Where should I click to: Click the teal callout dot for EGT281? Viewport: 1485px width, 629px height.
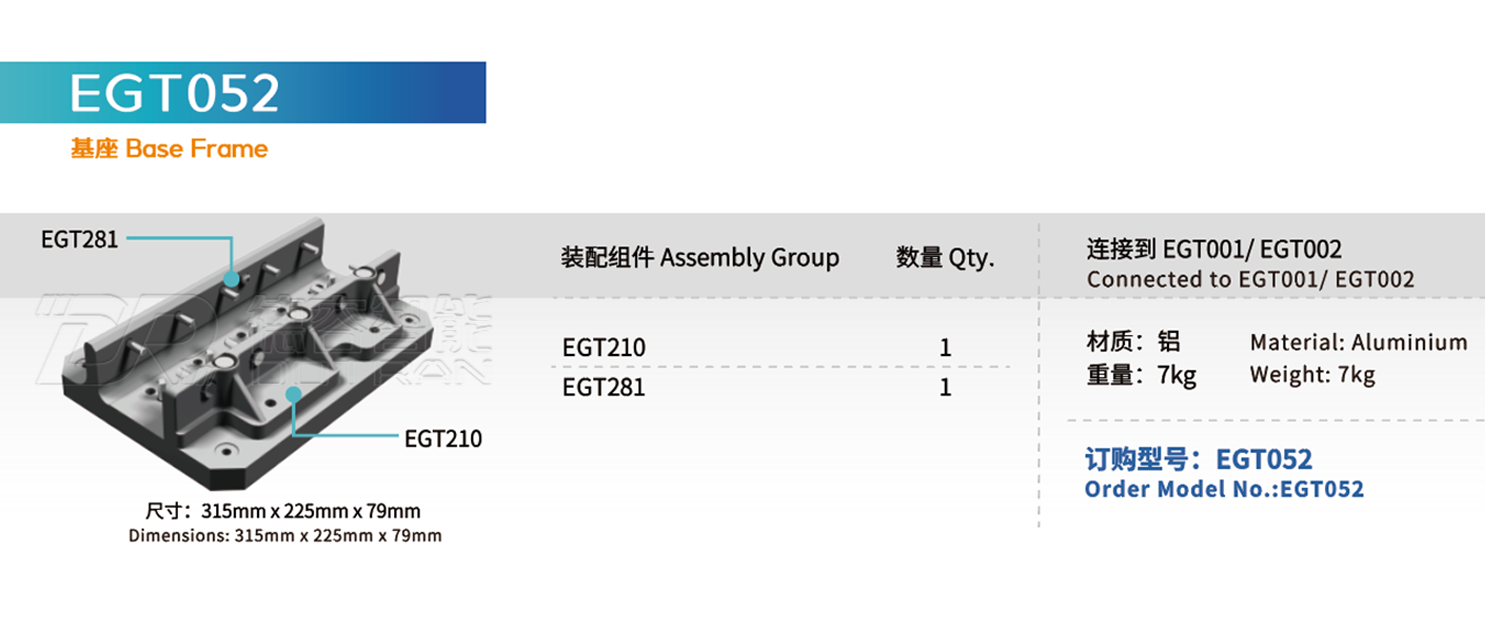[x=232, y=281]
